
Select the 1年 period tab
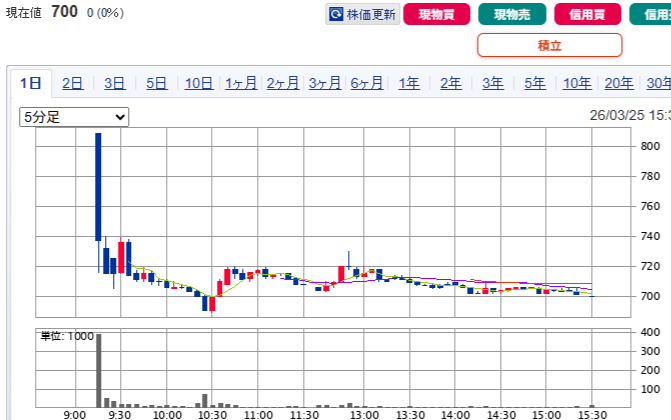(x=409, y=84)
